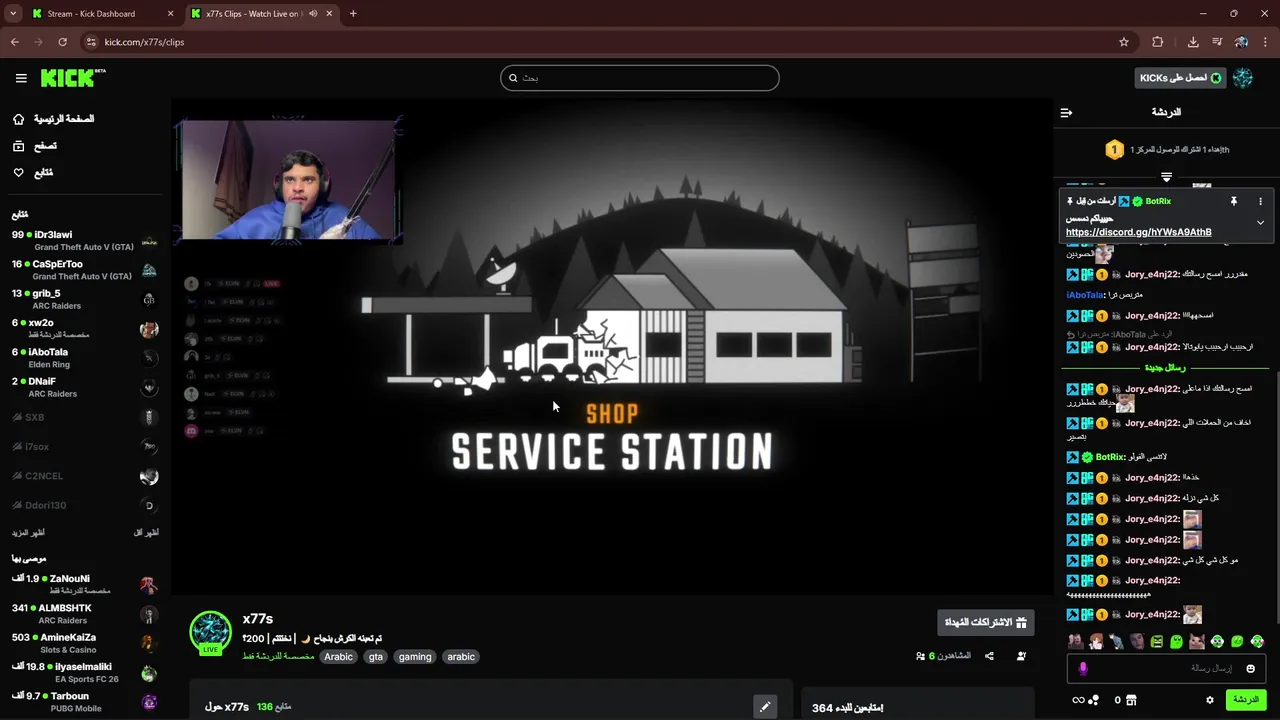Open ZaNouNi recommended channel
This screenshot has width=1280, height=720.
coord(85,584)
